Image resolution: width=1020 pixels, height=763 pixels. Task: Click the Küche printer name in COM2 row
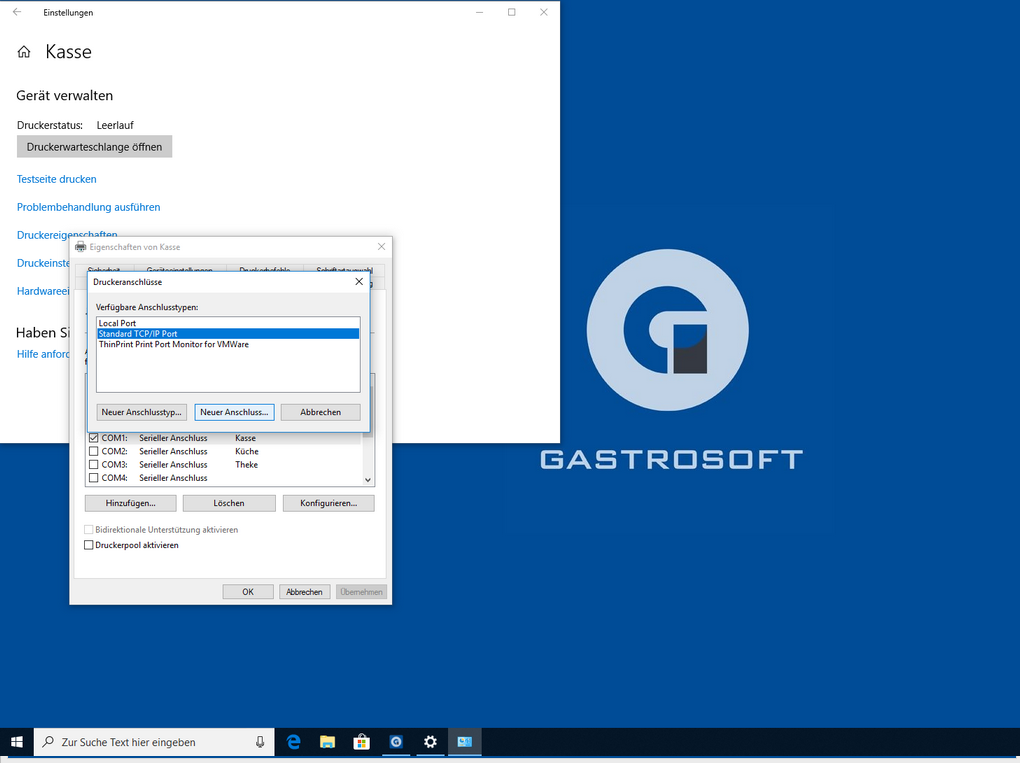(247, 451)
